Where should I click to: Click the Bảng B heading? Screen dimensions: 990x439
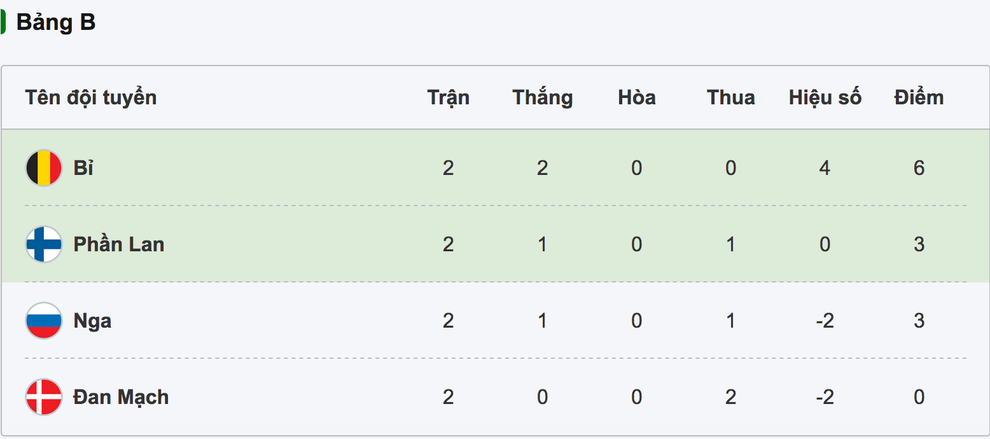pyautogui.click(x=56, y=22)
